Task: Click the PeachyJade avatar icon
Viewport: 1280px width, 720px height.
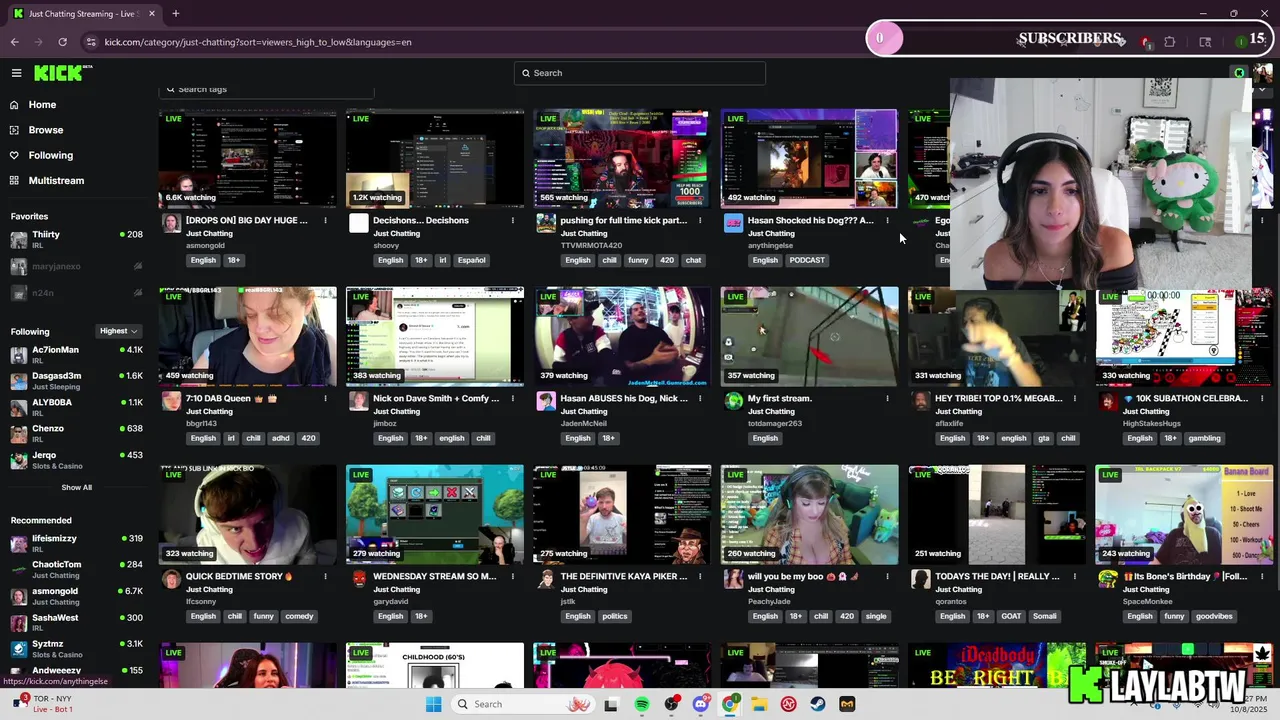Action: pos(733,579)
